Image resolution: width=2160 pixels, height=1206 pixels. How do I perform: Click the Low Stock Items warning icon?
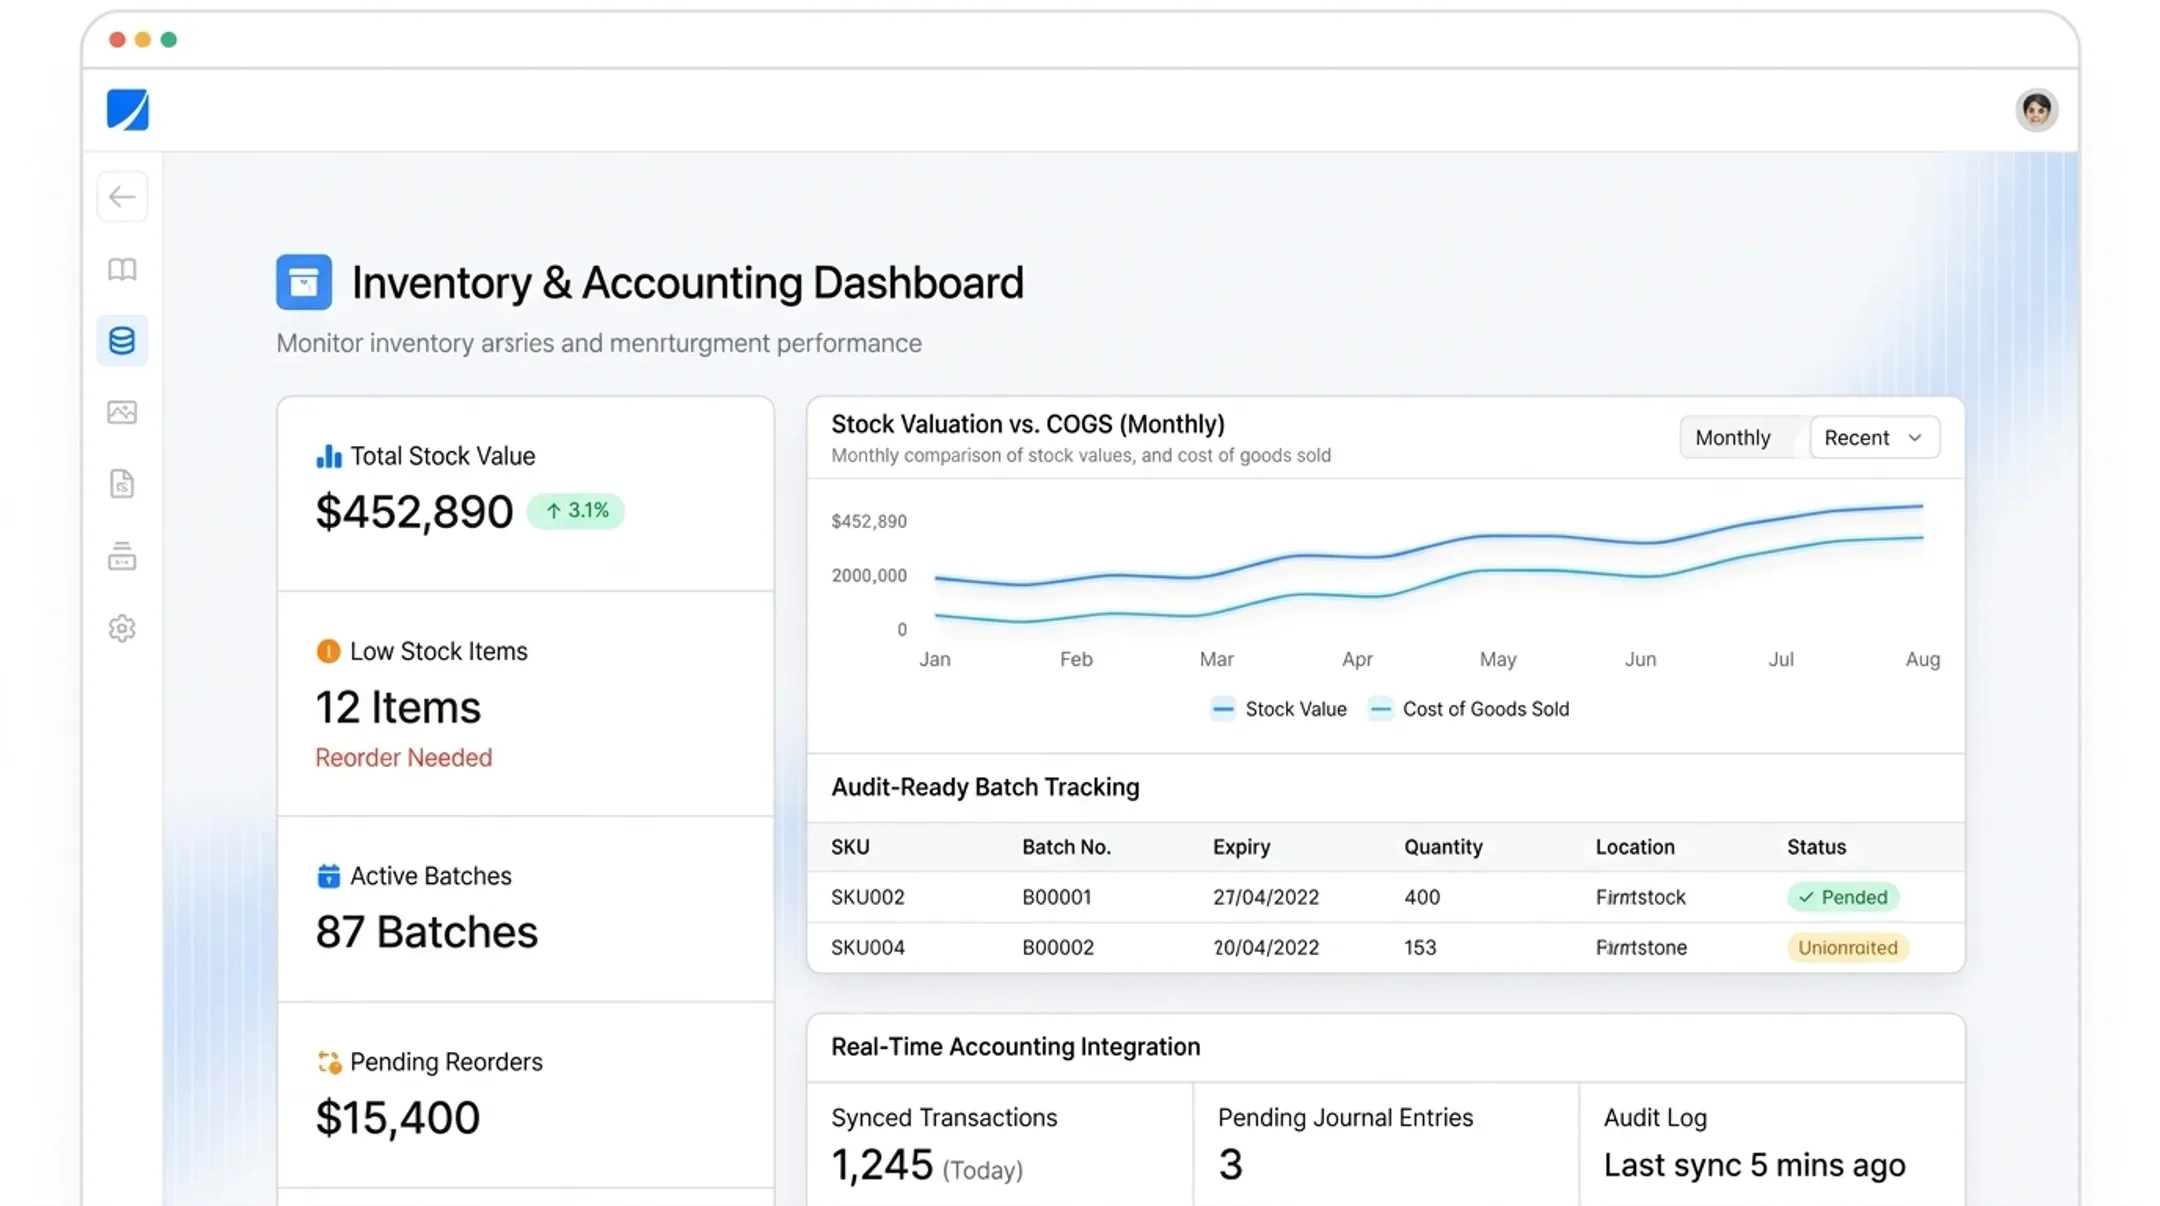328,651
